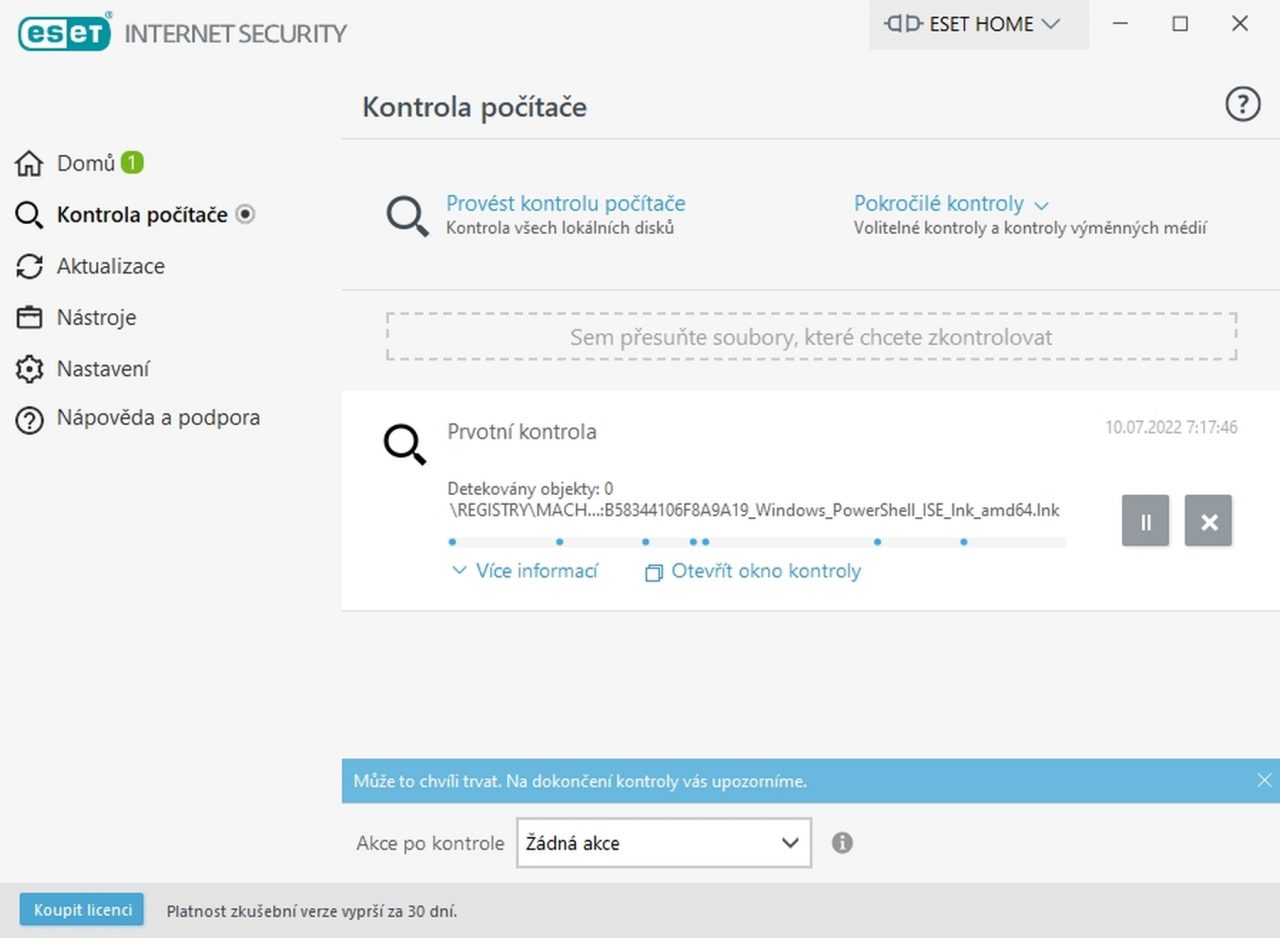Open Nastavení from the sidebar
This screenshot has height=938, width=1280.
click(x=102, y=369)
